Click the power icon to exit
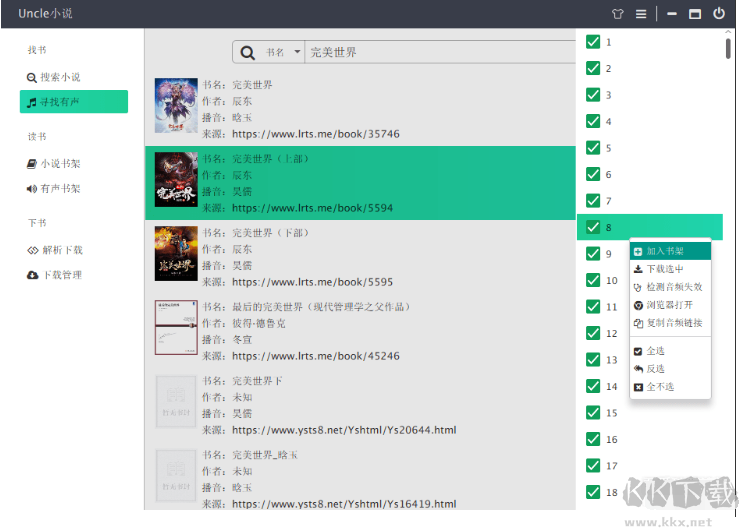 click(x=719, y=14)
